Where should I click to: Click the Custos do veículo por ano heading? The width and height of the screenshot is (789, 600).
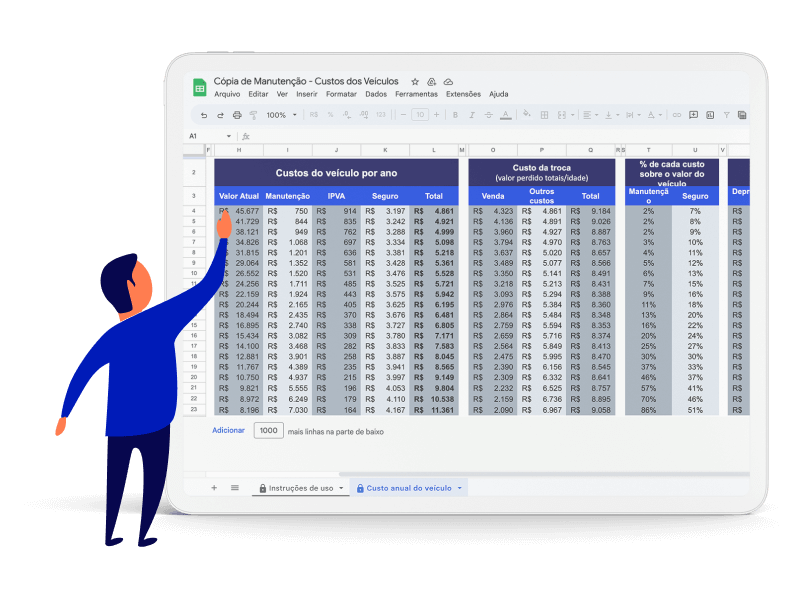336,173
